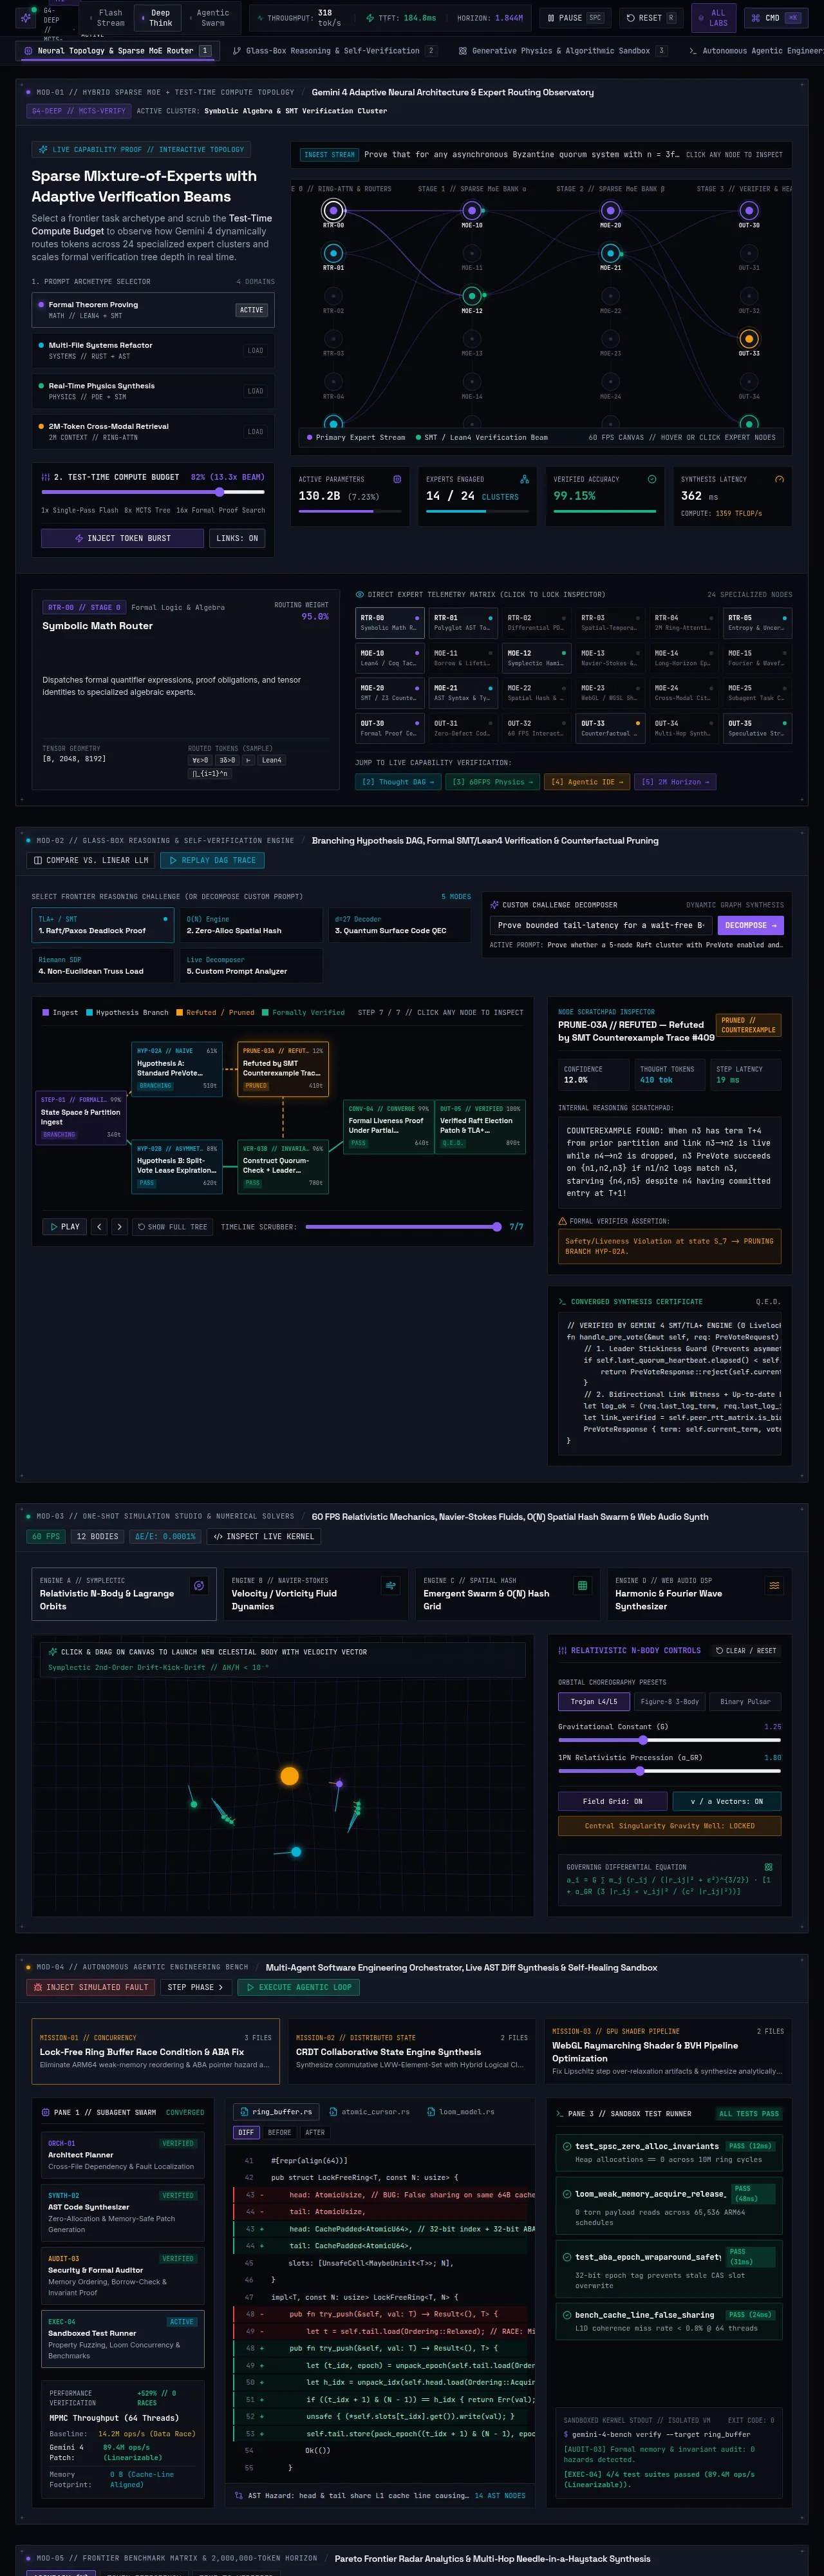Adjust Gravitational Constant (G) slider
Image resolution: width=824 pixels, height=2576 pixels.
click(x=669, y=1739)
